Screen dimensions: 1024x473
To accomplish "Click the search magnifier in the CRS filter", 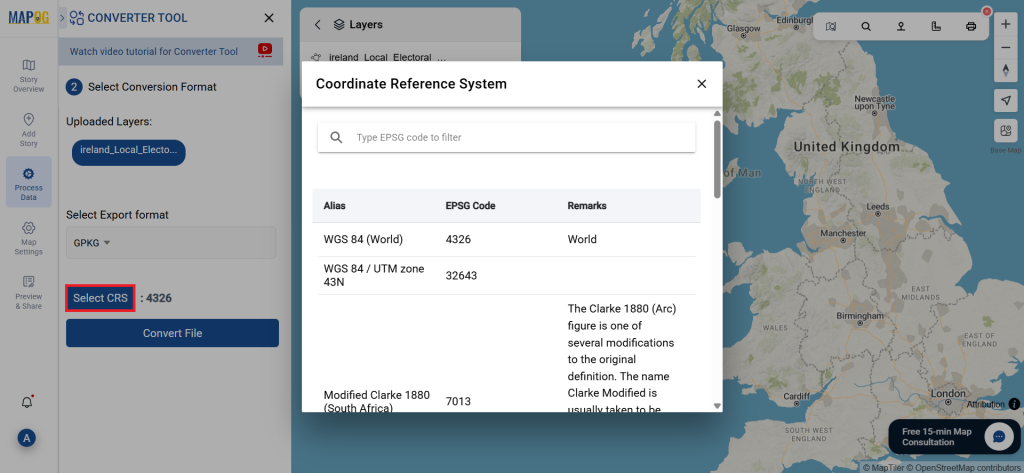I will pos(336,138).
